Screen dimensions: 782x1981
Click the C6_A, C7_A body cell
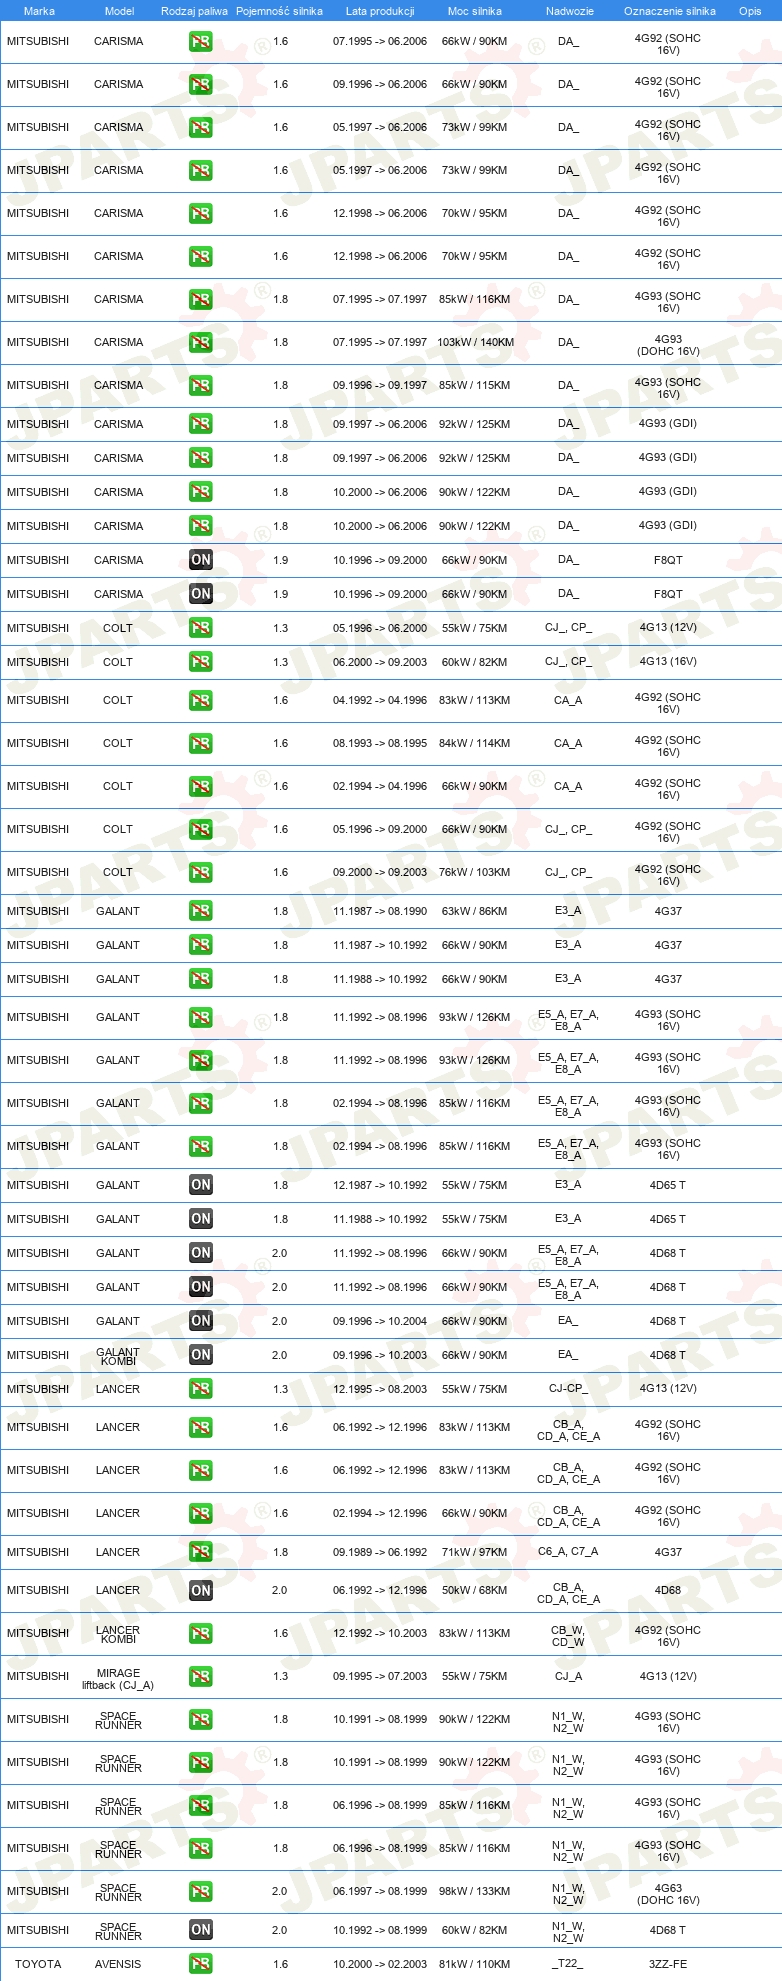click(568, 1552)
